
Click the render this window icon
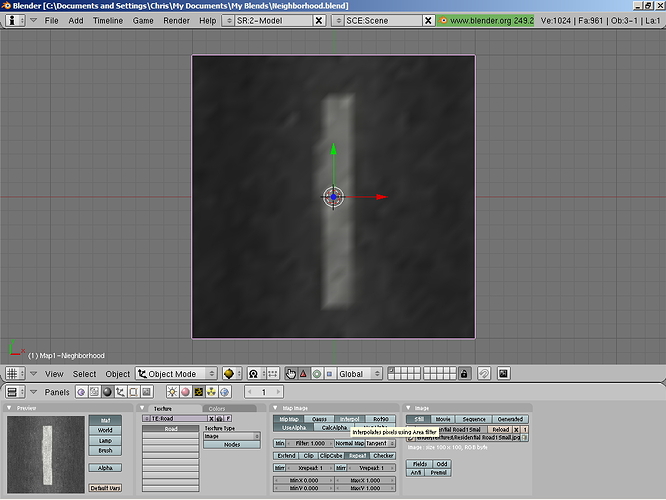(503, 373)
